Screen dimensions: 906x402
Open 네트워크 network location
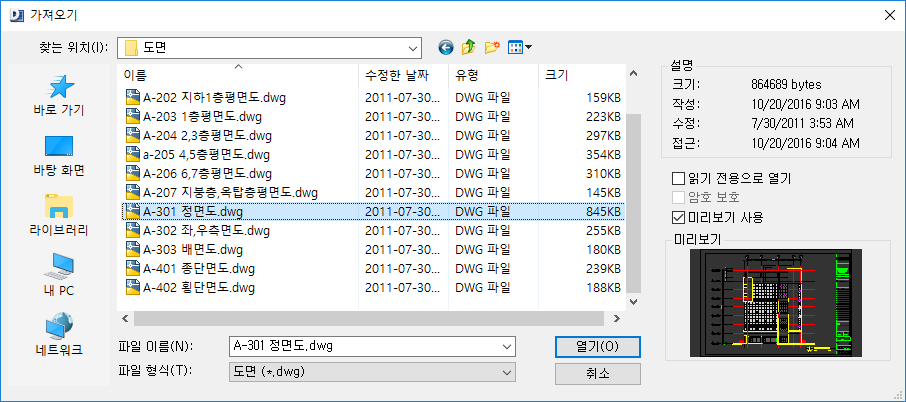click(x=58, y=334)
